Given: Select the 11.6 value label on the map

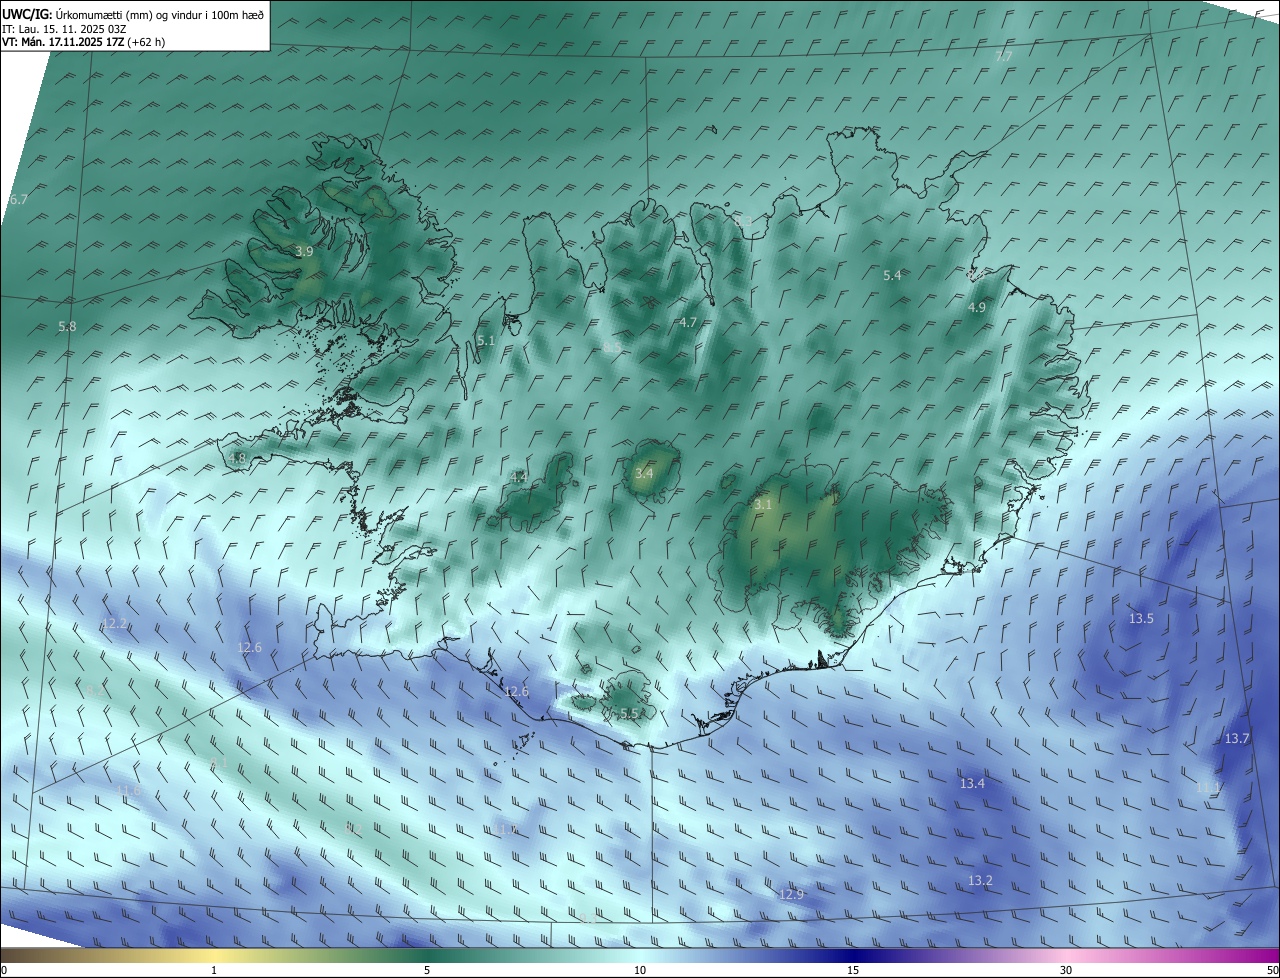Looking at the screenshot, I should (x=128, y=791).
